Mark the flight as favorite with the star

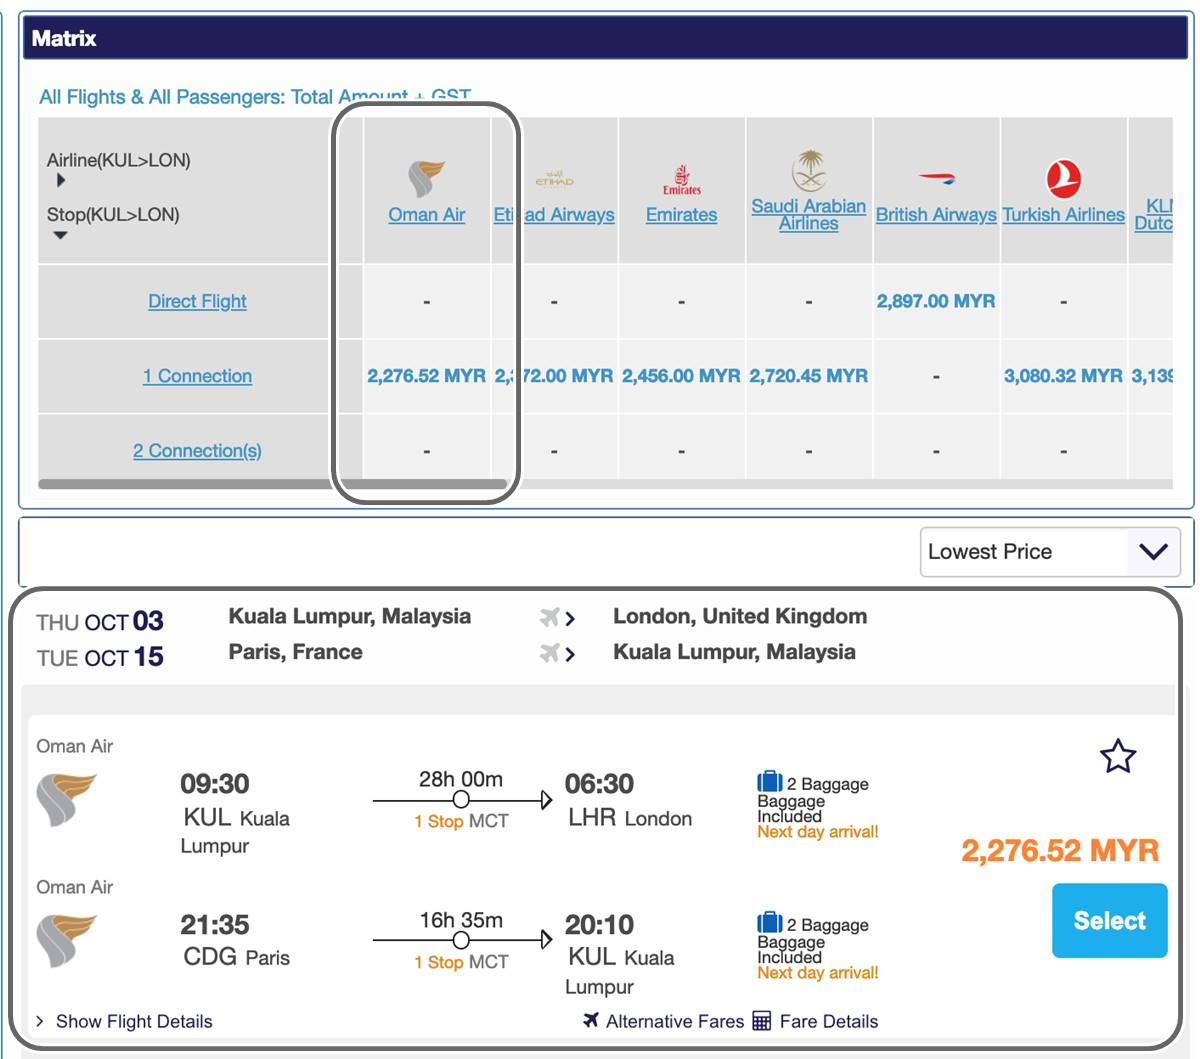(1118, 756)
